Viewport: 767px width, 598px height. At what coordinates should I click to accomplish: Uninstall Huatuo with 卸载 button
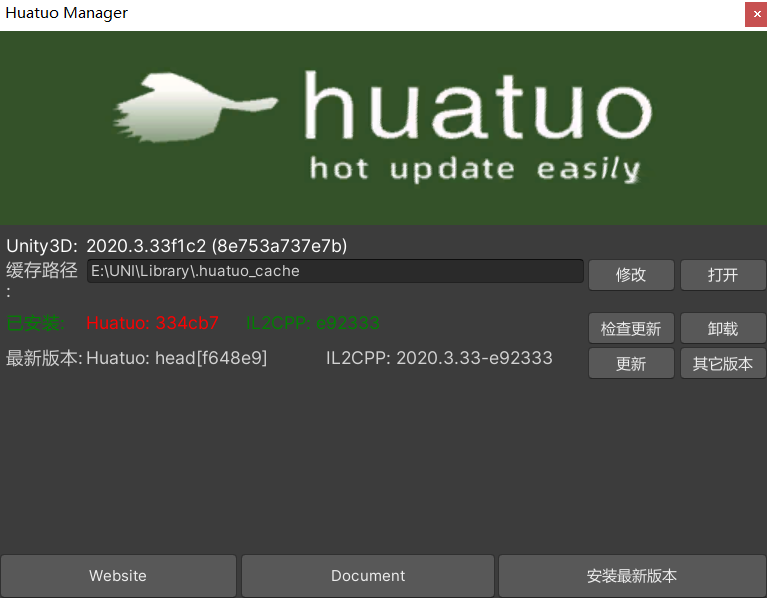tap(722, 328)
